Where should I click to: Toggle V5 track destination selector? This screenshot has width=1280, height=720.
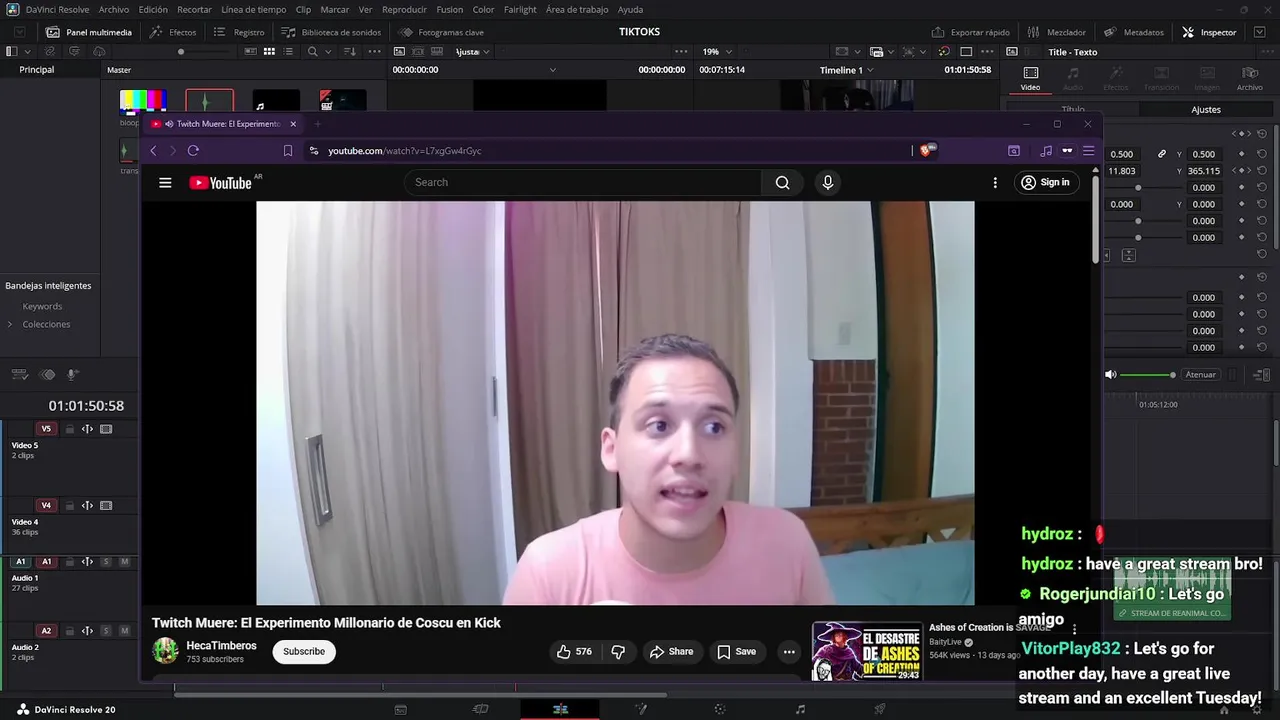46,429
